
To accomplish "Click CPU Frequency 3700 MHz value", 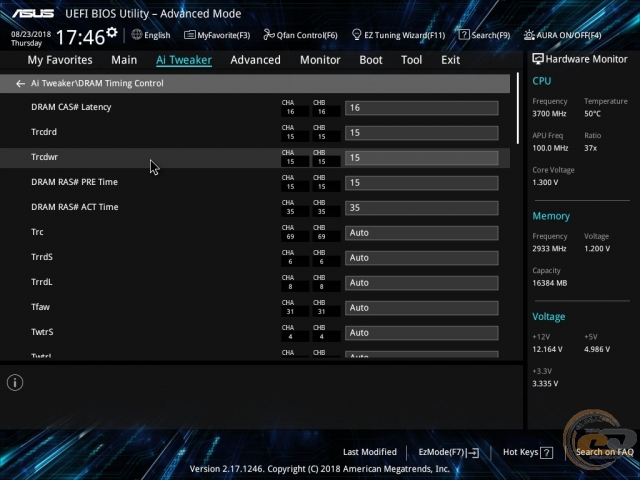I will tap(549, 114).
